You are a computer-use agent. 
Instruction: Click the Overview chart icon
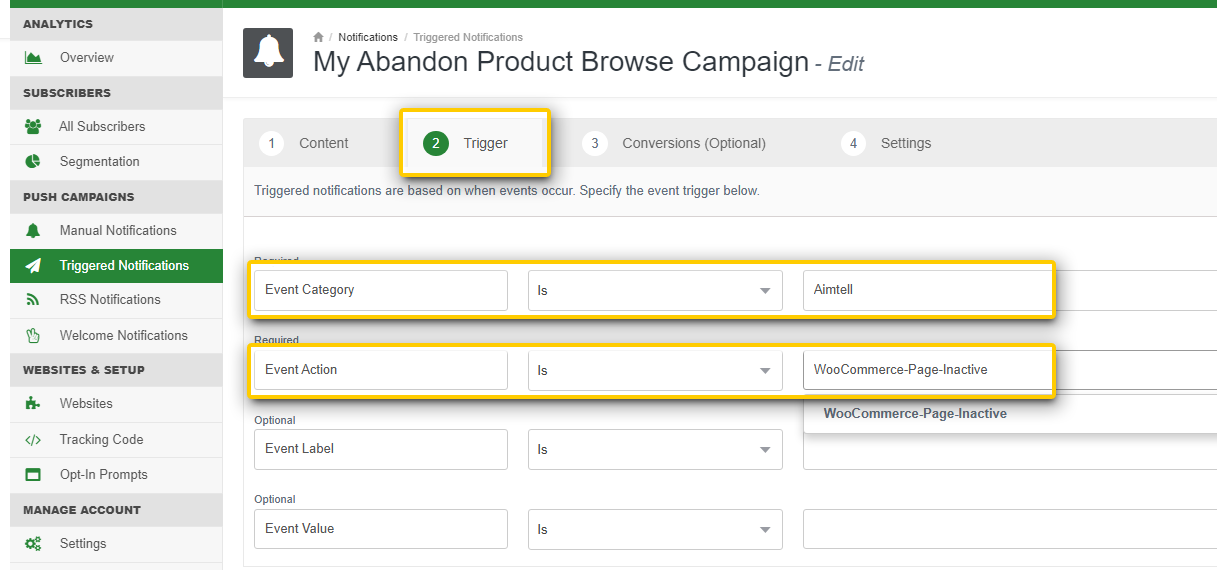coord(33,58)
